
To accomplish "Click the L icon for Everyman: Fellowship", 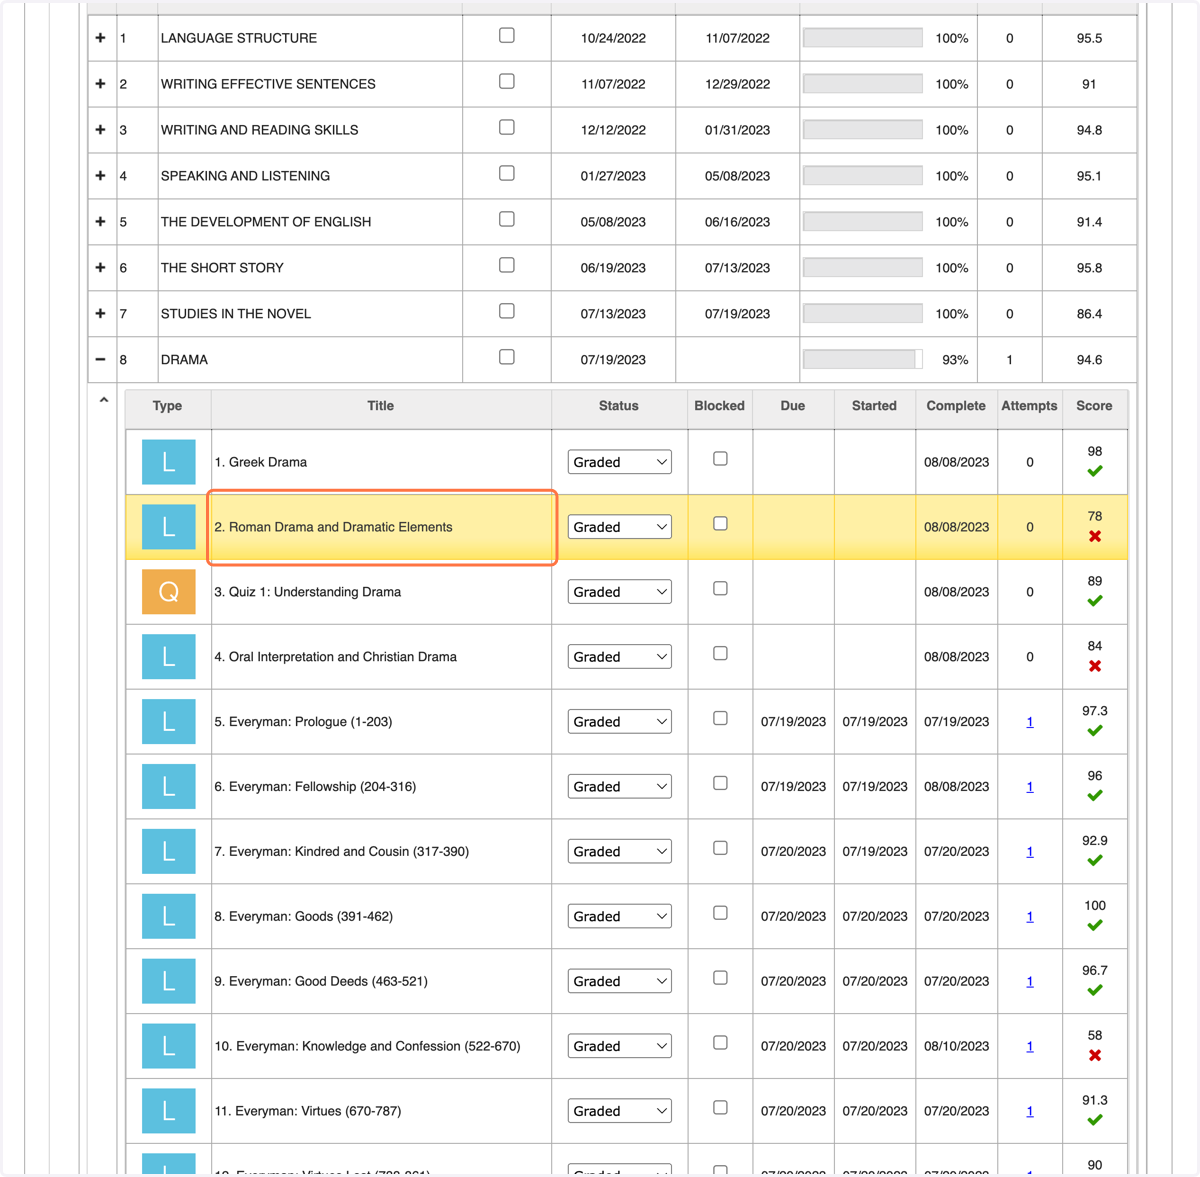I will (x=168, y=787).
